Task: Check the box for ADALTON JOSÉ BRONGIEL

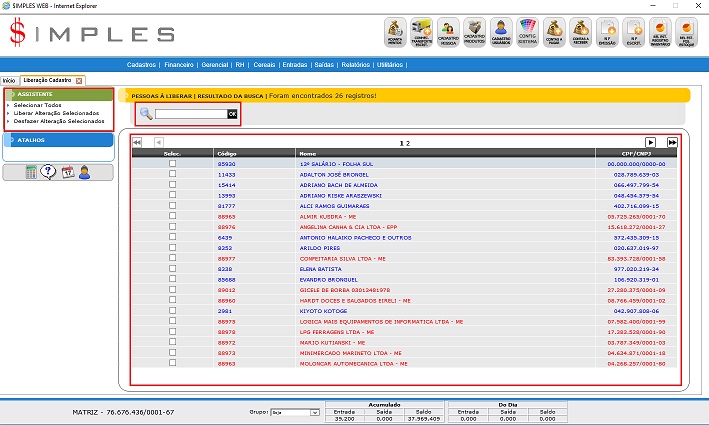Action: [x=172, y=173]
